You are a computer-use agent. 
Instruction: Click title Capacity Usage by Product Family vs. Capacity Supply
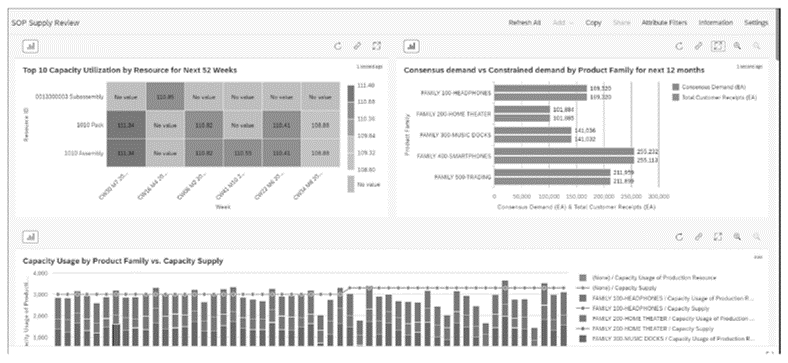tap(123, 261)
